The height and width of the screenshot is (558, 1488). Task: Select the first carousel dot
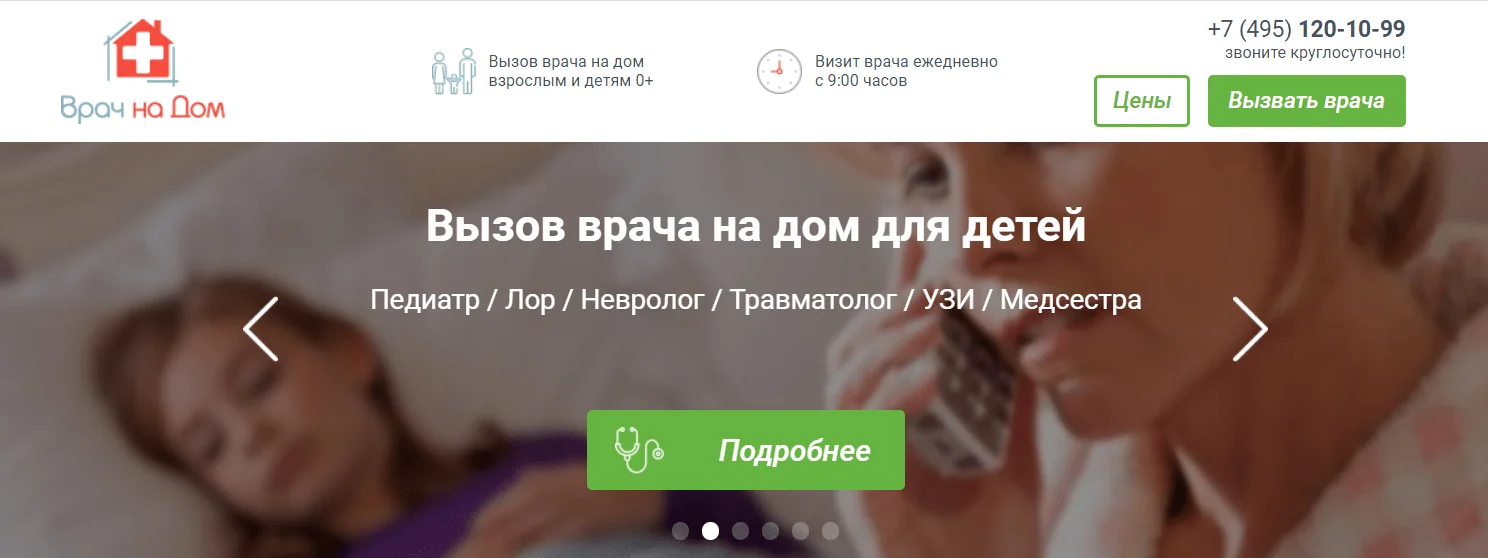(x=680, y=531)
